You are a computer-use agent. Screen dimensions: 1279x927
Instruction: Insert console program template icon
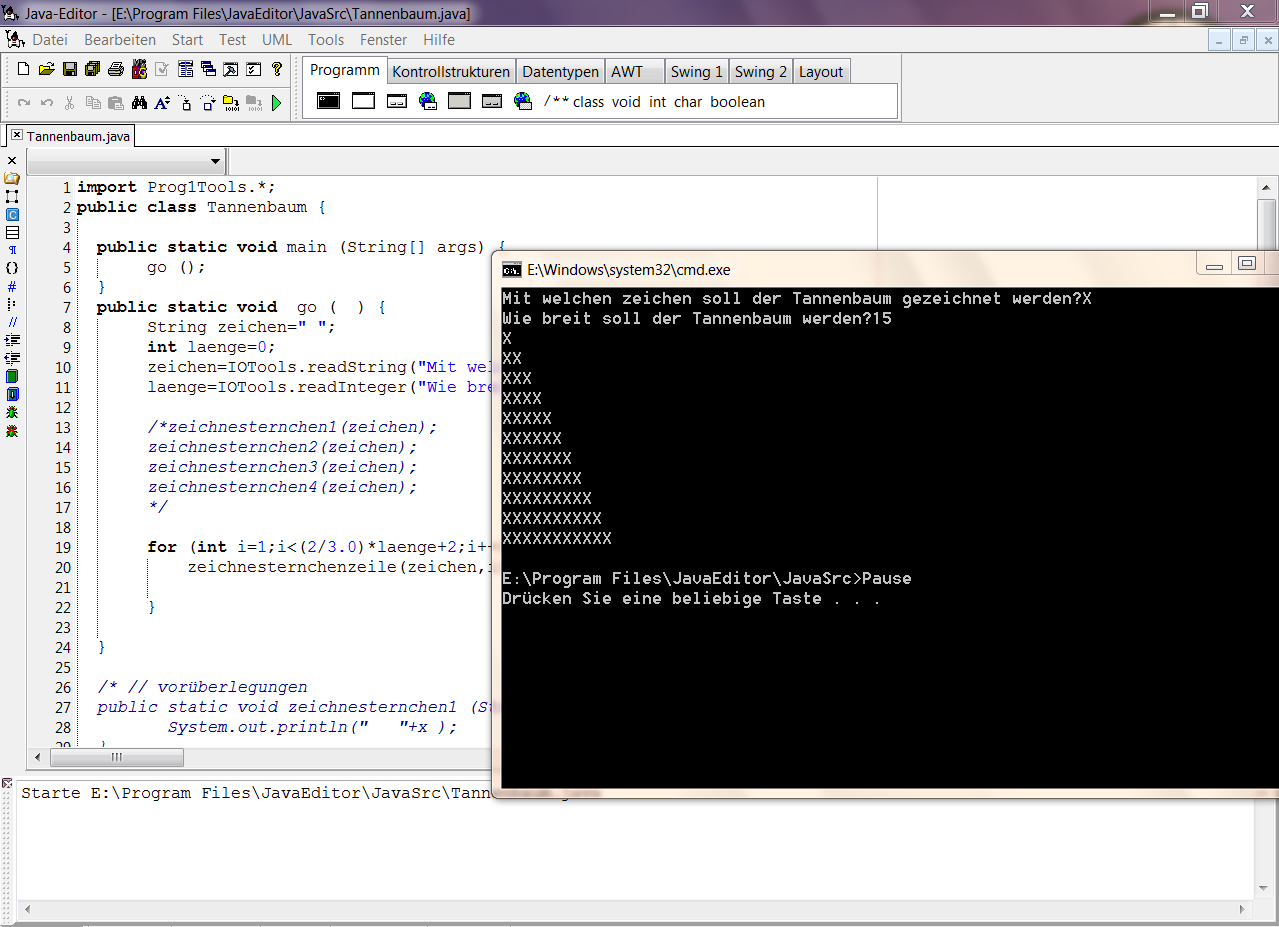(x=328, y=101)
